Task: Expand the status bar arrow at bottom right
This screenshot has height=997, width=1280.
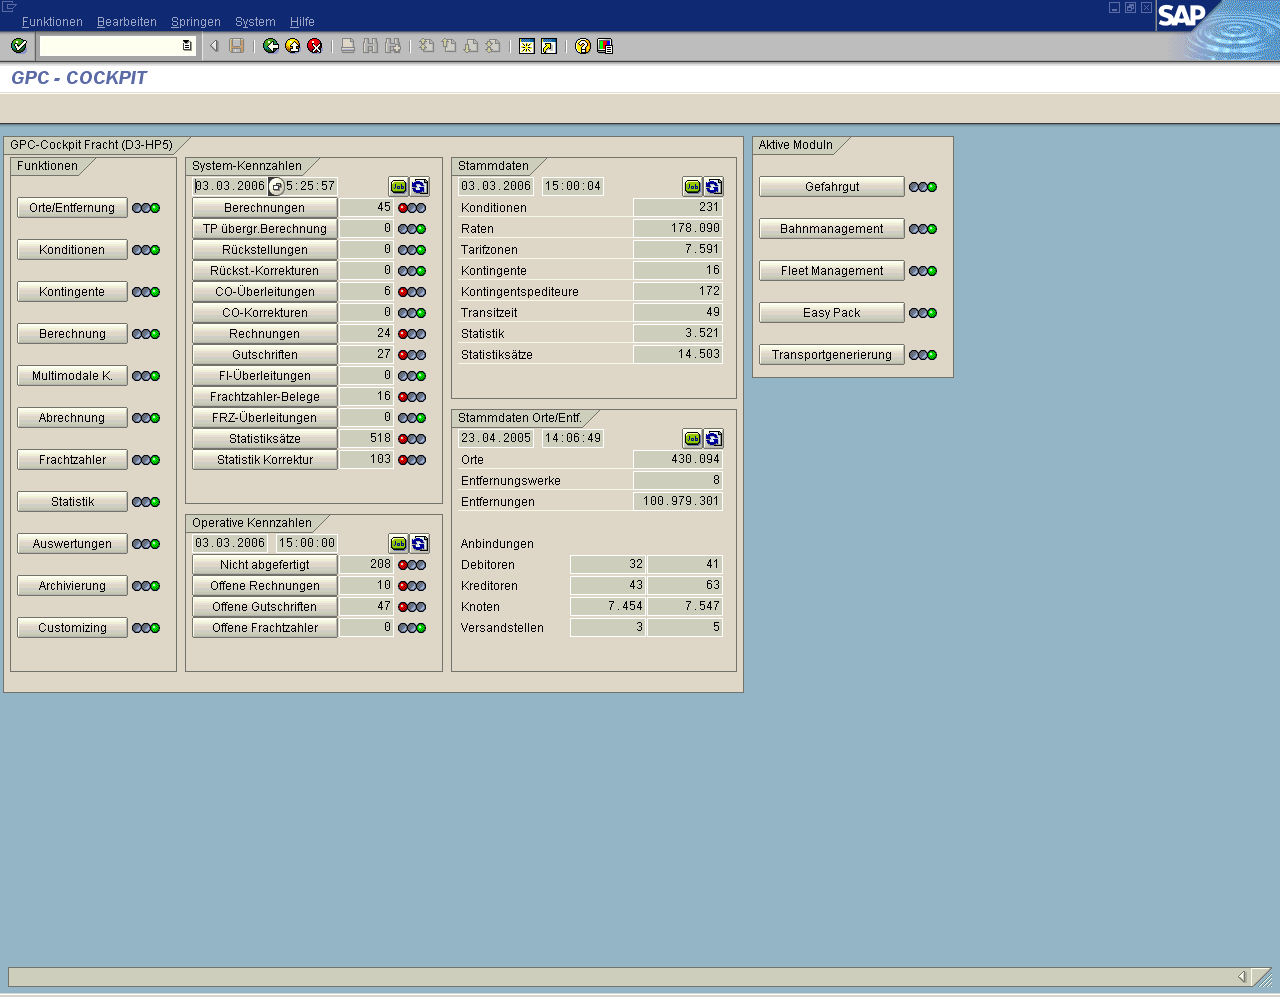Action: point(1242,977)
